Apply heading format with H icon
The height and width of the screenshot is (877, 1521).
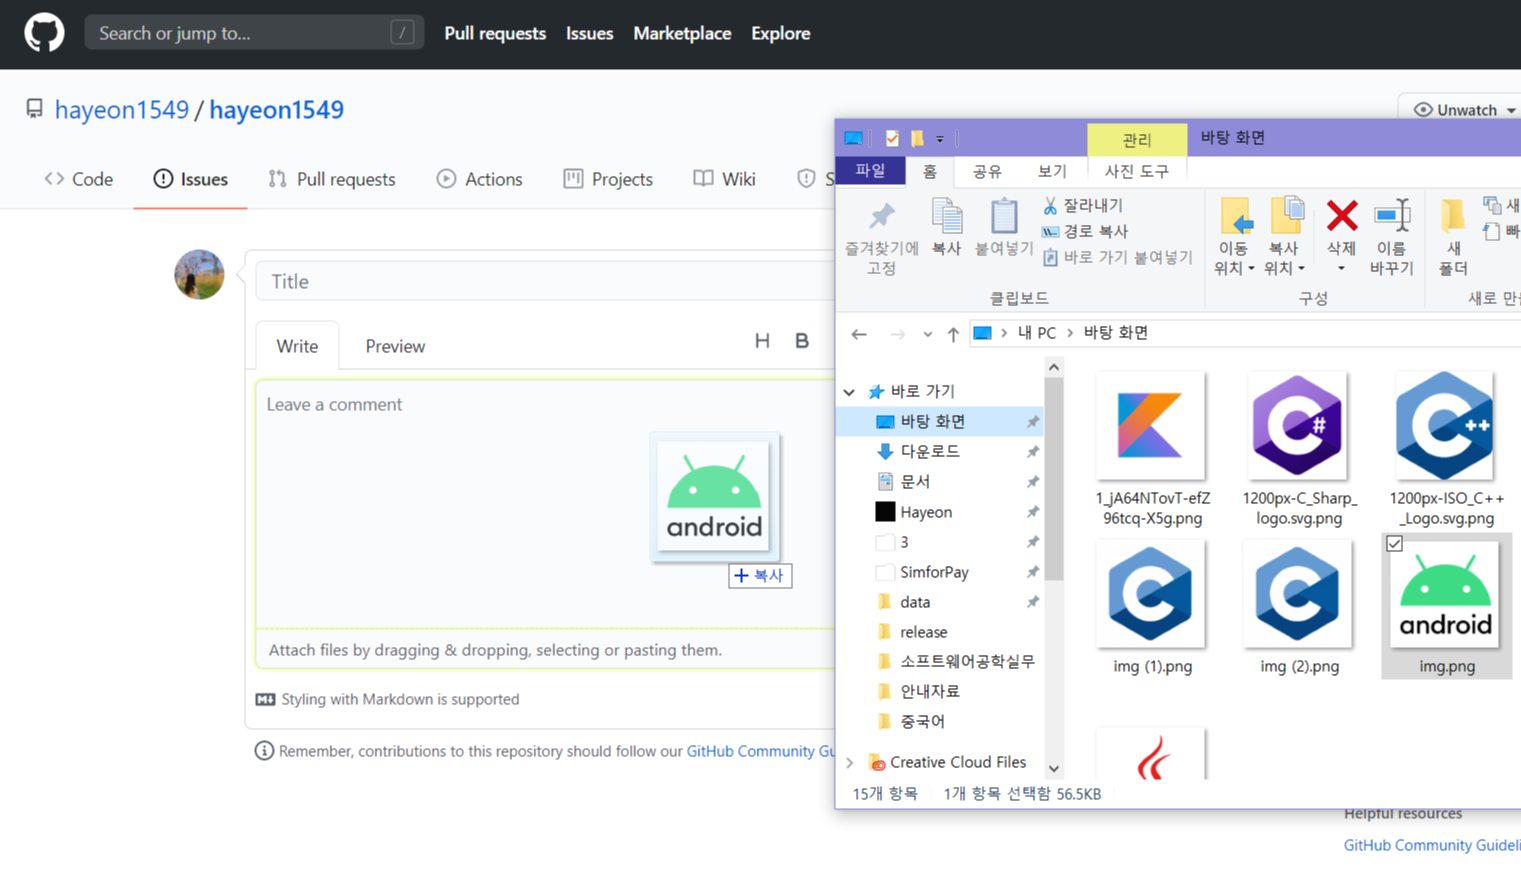point(762,341)
